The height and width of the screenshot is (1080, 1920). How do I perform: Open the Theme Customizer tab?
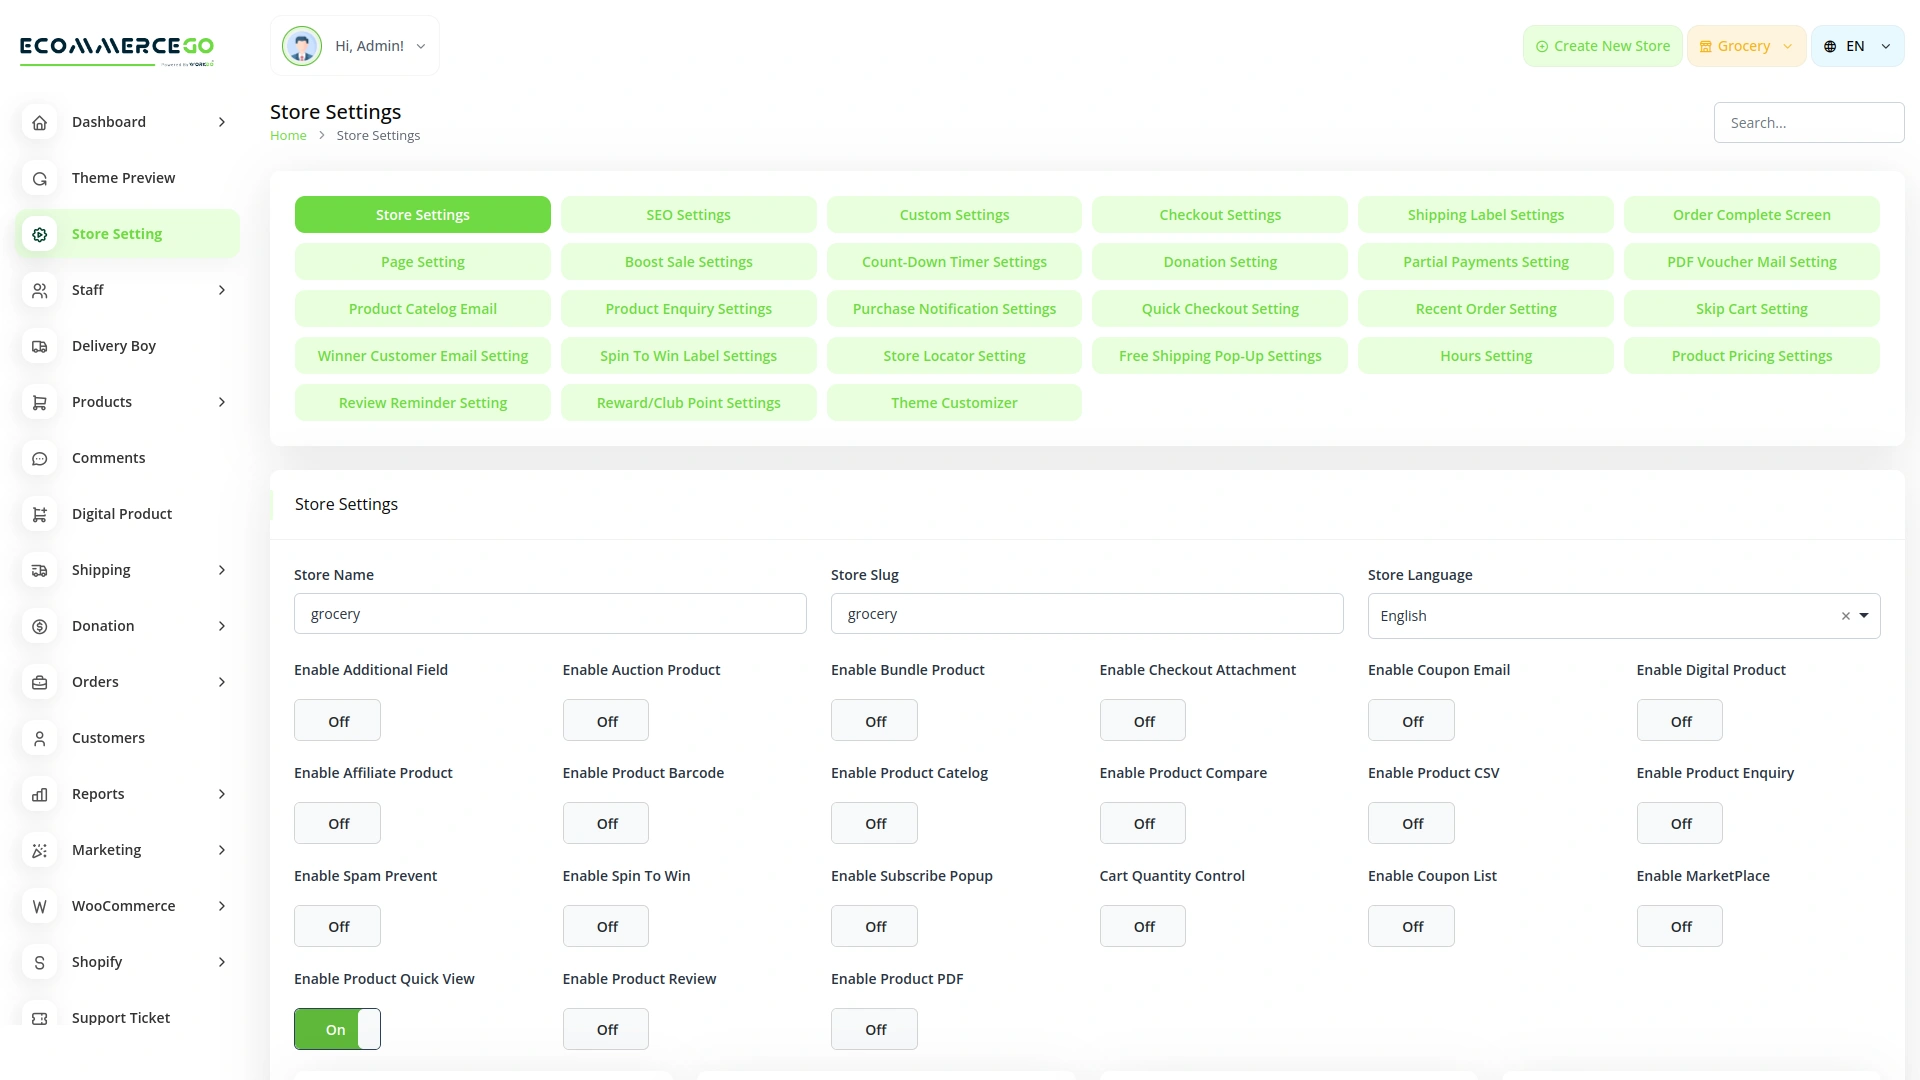coord(954,402)
